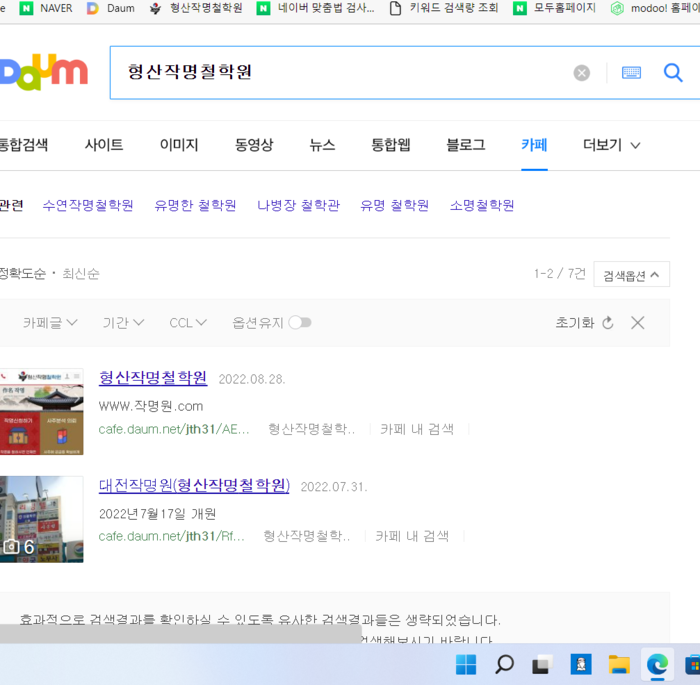Collapse the 검색옵션 button
Viewport: 700px width, 685px height.
click(x=631, y=275)
